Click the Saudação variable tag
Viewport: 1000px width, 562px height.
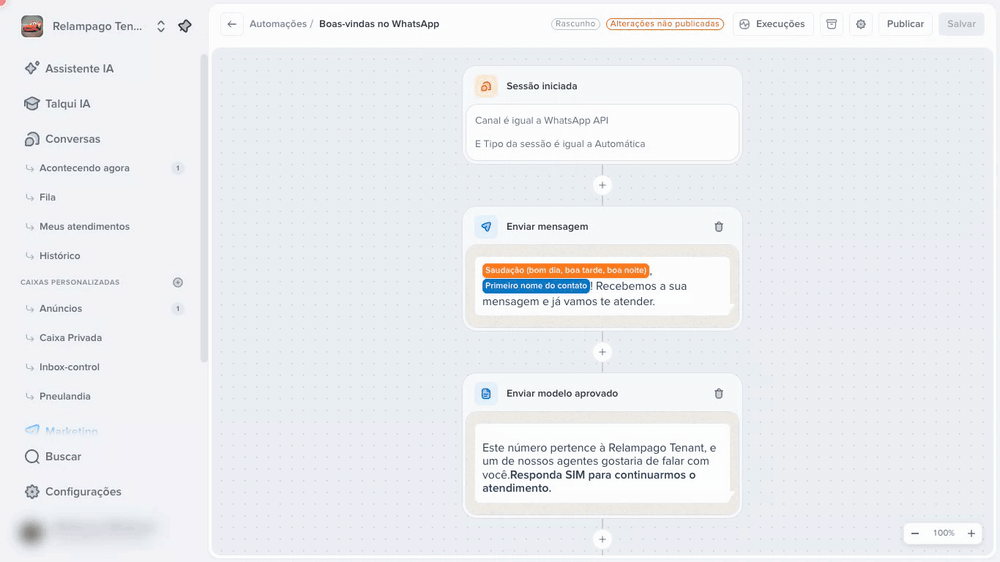[x=566, y=270]
